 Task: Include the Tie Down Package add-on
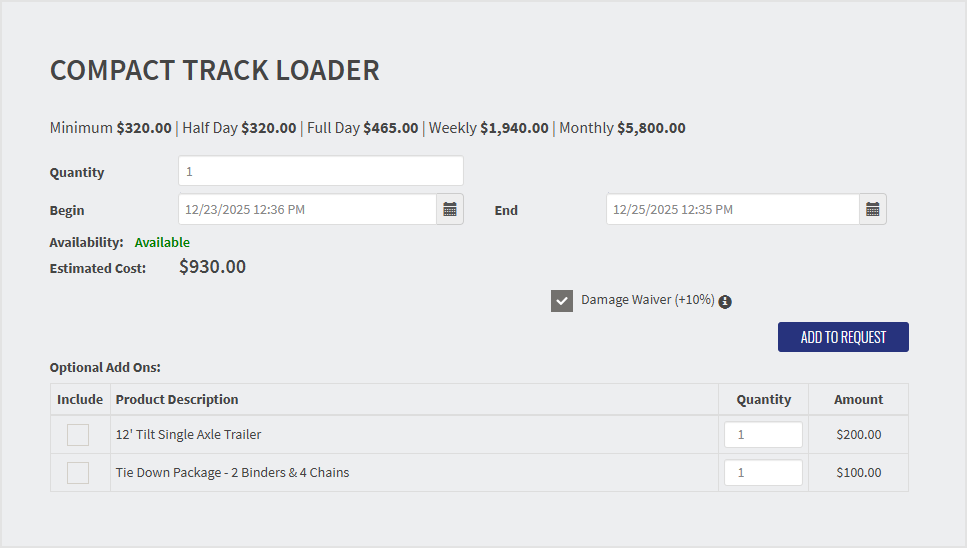[78, 473]
